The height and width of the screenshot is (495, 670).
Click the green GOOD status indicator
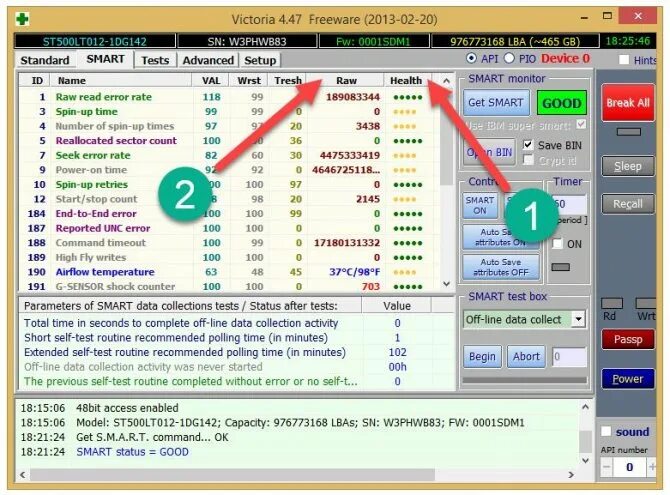coord(561,103)
